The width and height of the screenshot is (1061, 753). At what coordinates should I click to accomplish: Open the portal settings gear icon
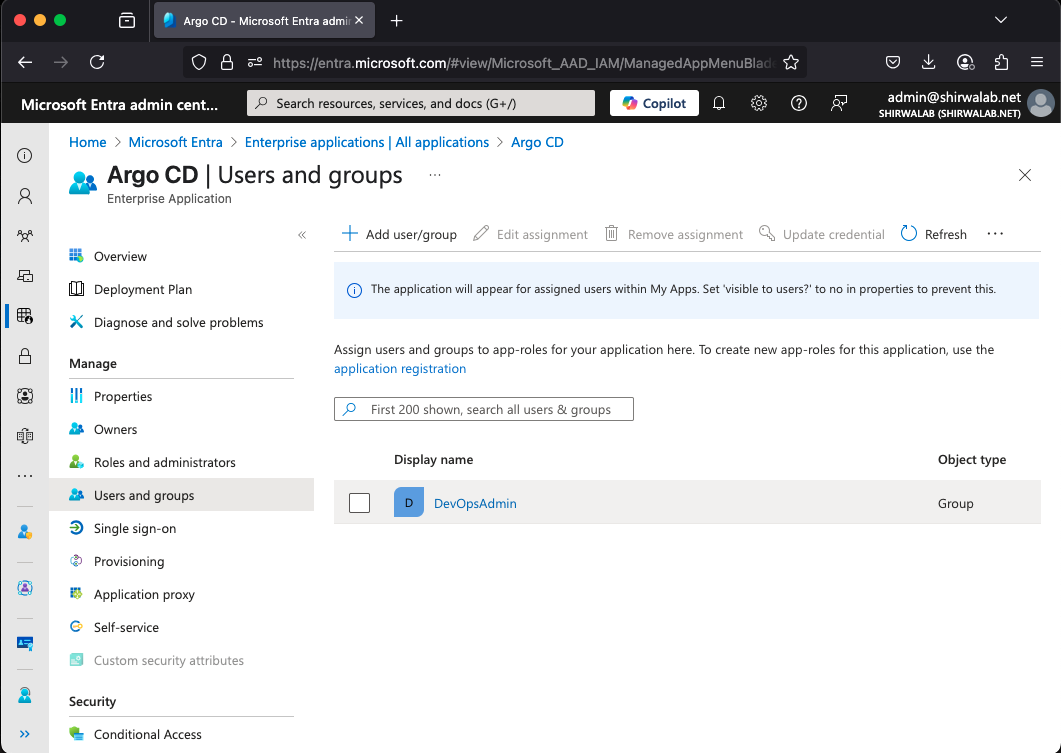point(759,103)
